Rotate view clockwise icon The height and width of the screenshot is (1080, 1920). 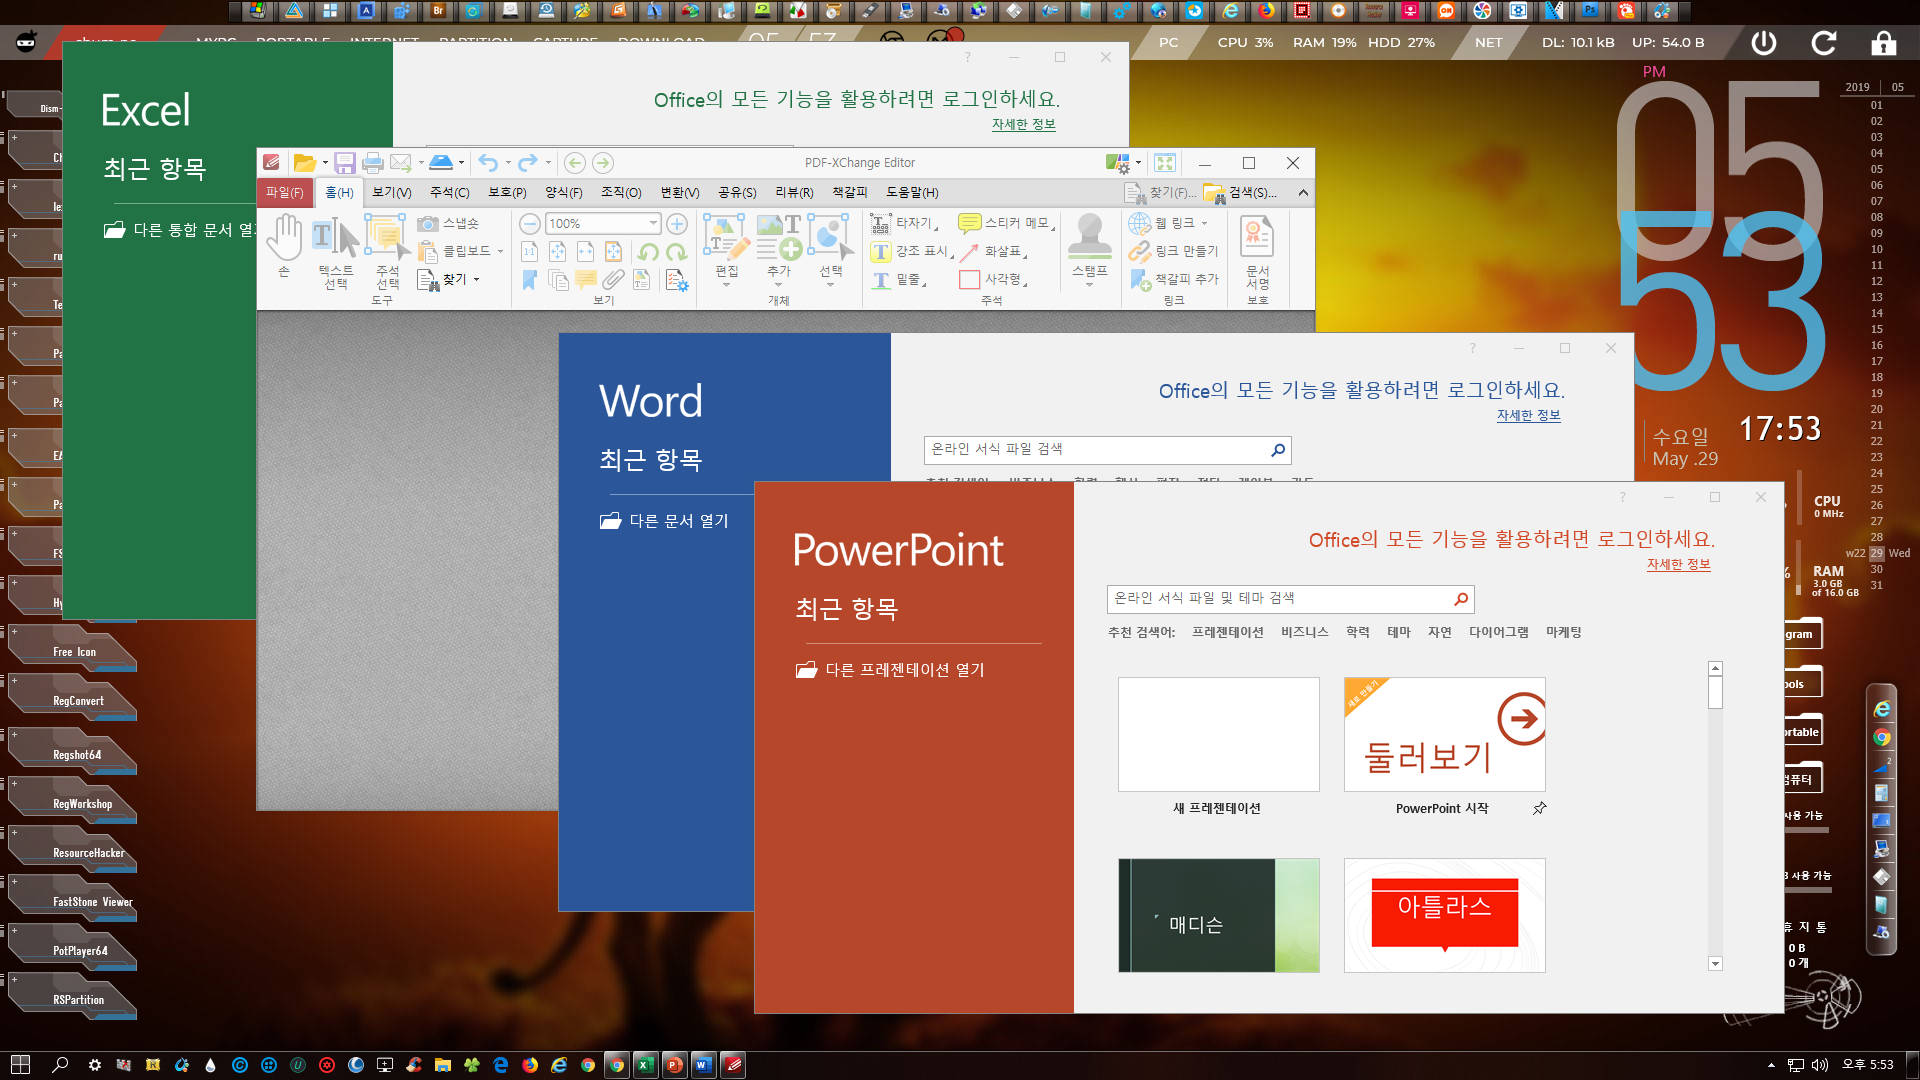(677, 252)
